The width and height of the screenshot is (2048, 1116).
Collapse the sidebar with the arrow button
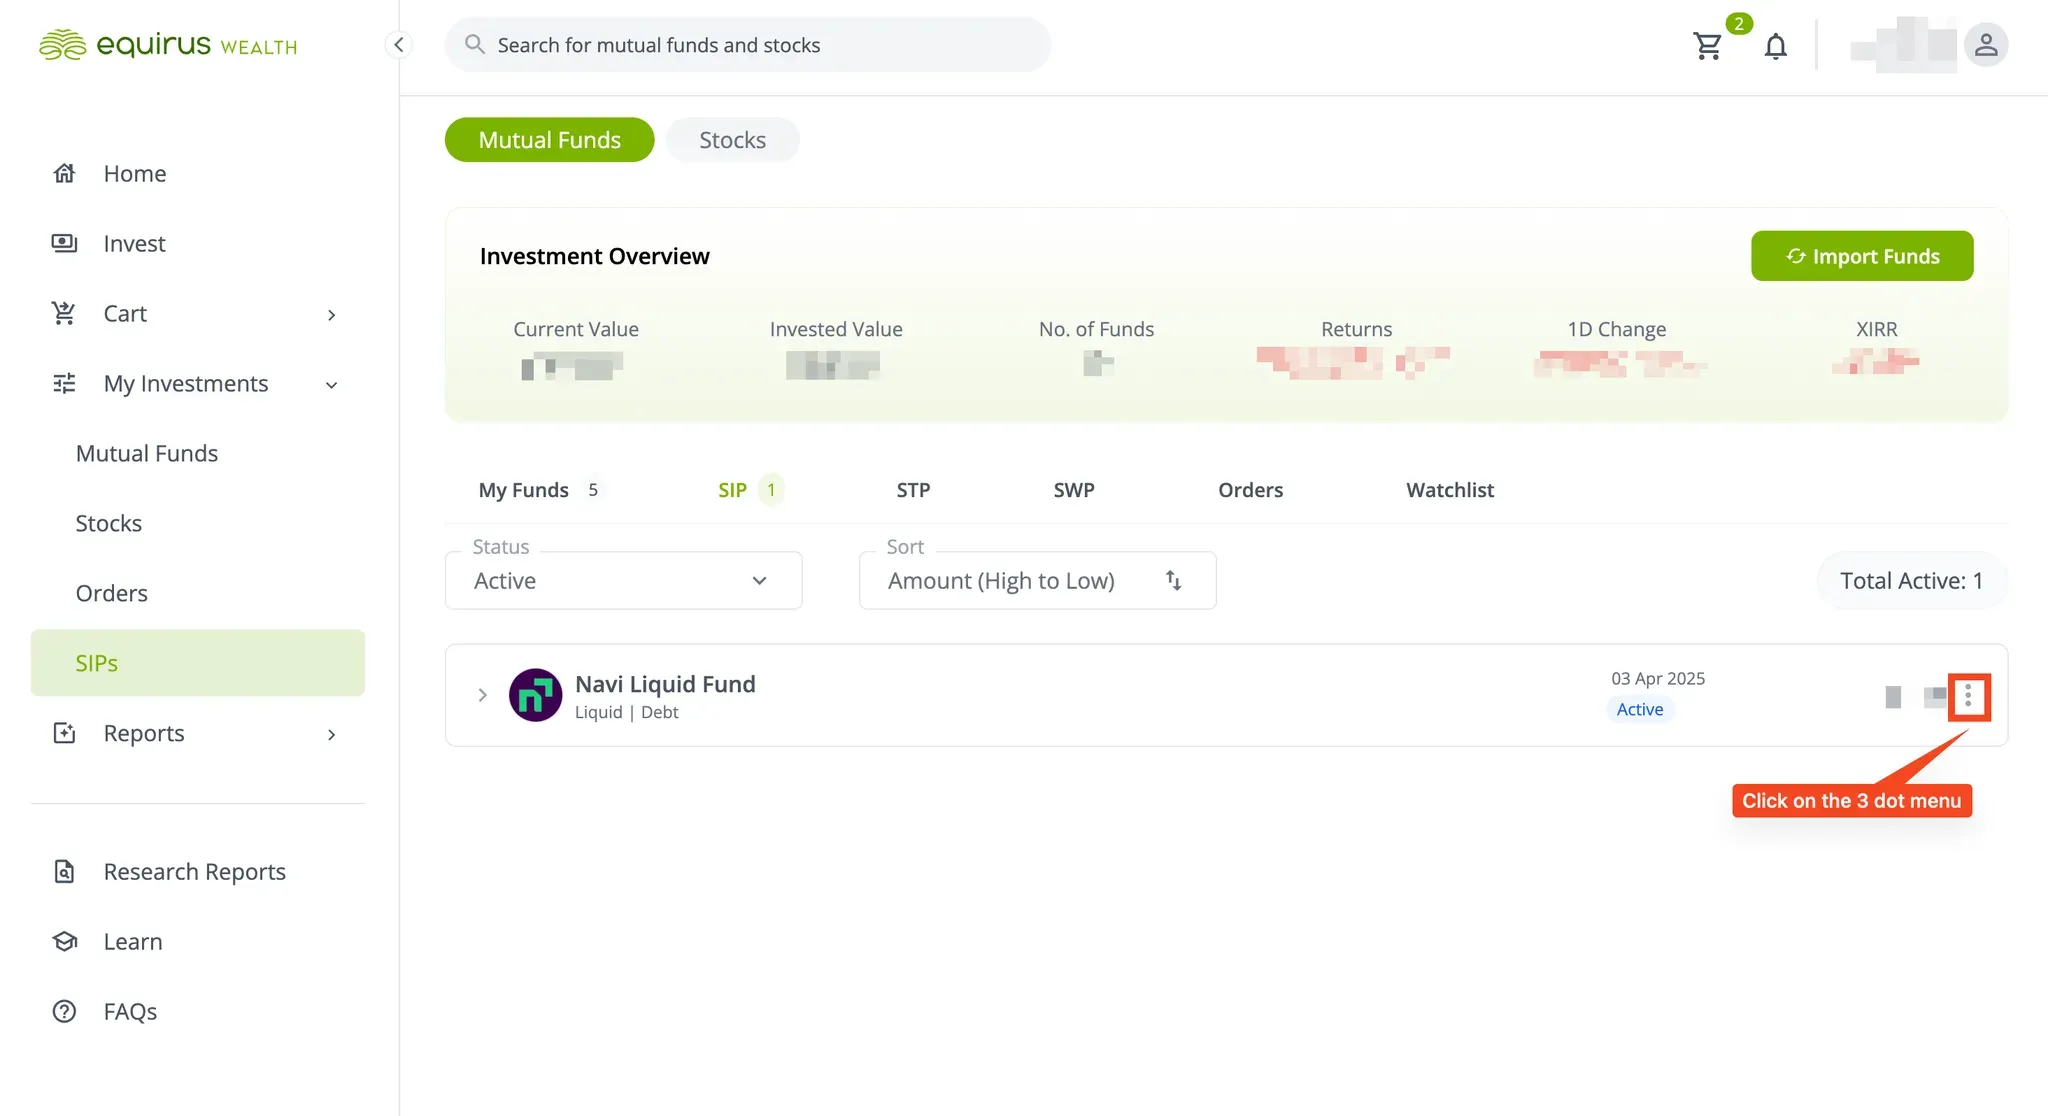tap(398, 45)
